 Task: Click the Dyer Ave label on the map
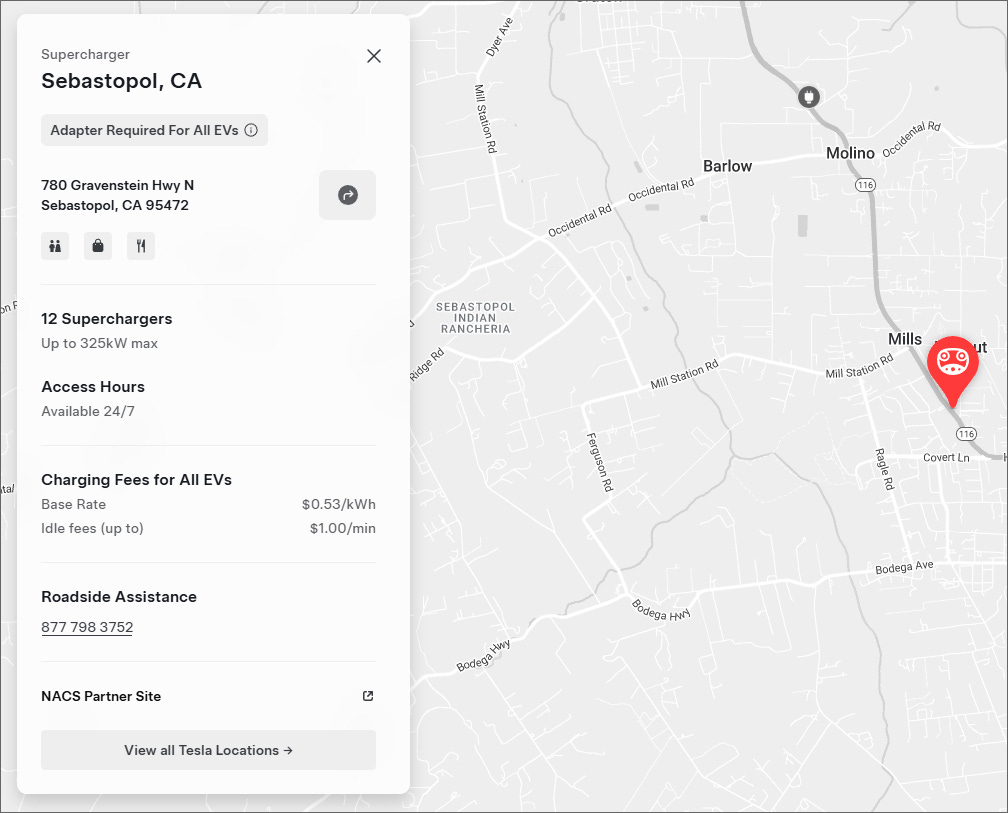click(500, 37)
